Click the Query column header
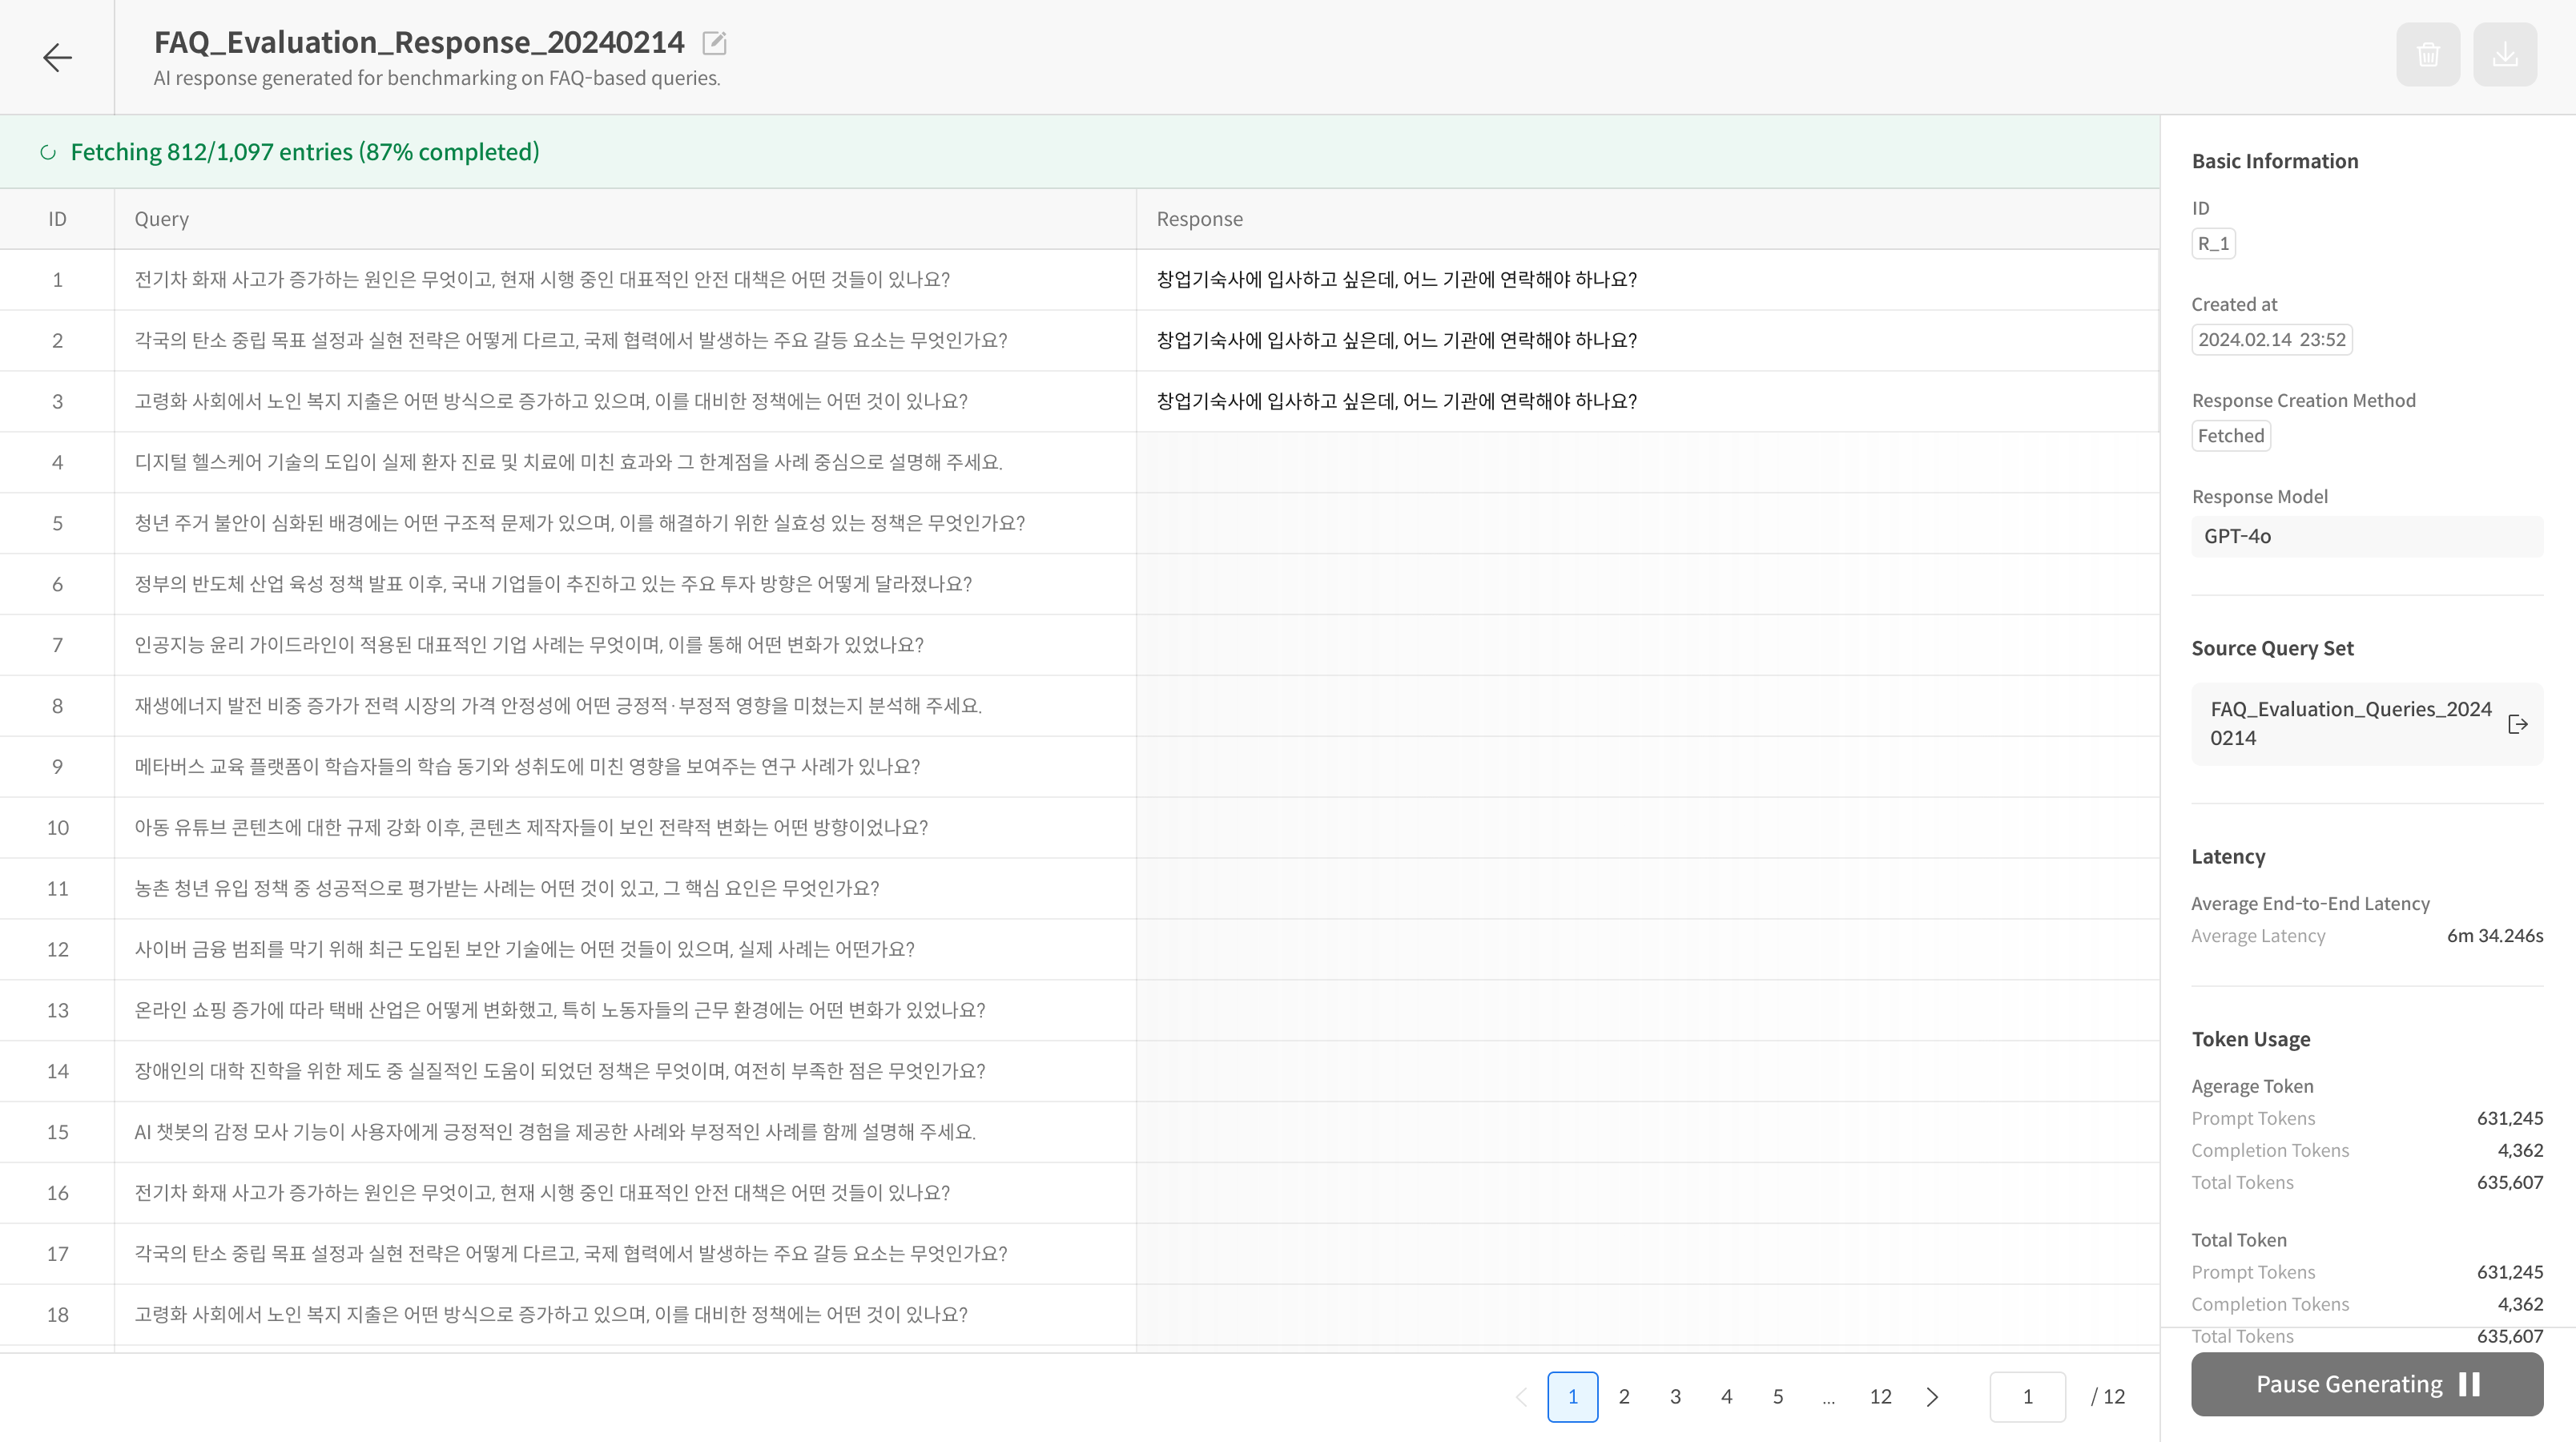Viewport: 2576px width, 1442px height. (161, 219)
